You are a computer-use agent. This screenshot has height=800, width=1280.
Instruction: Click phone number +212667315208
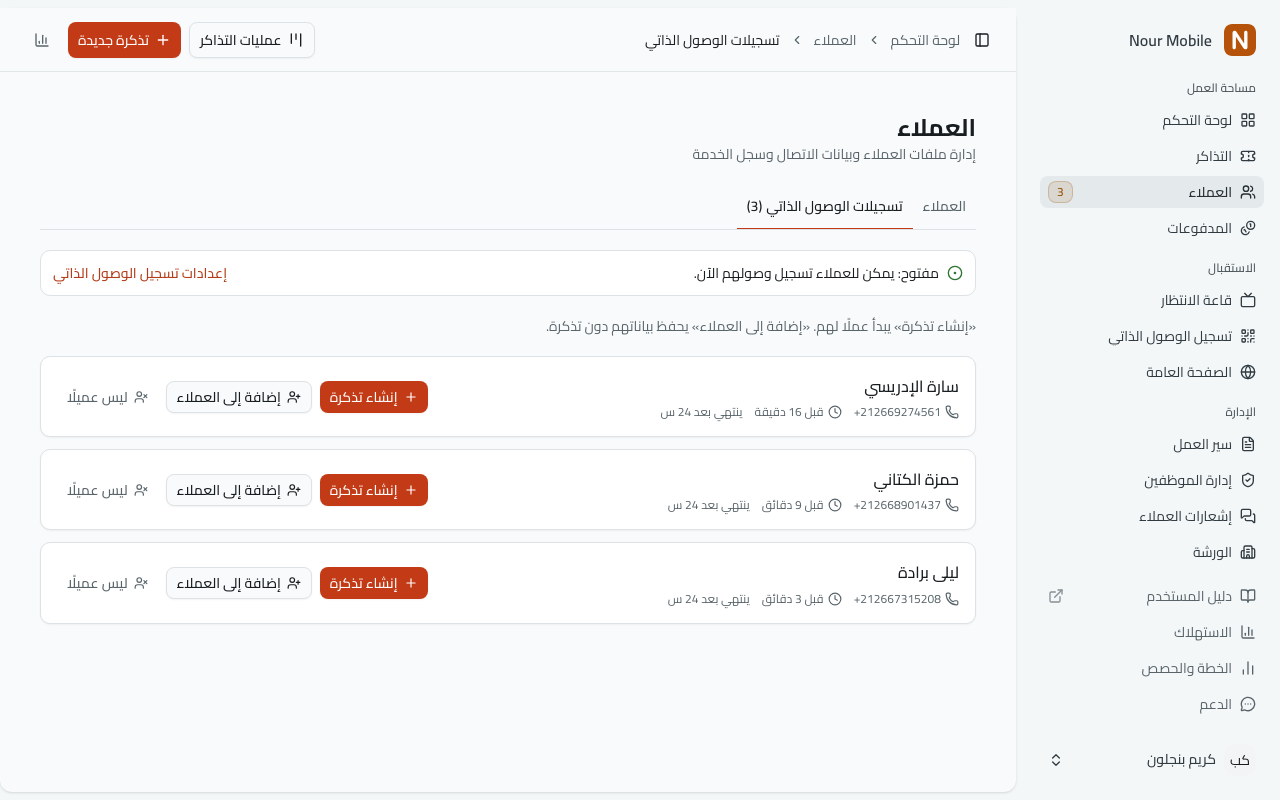(x=897, y=599)
